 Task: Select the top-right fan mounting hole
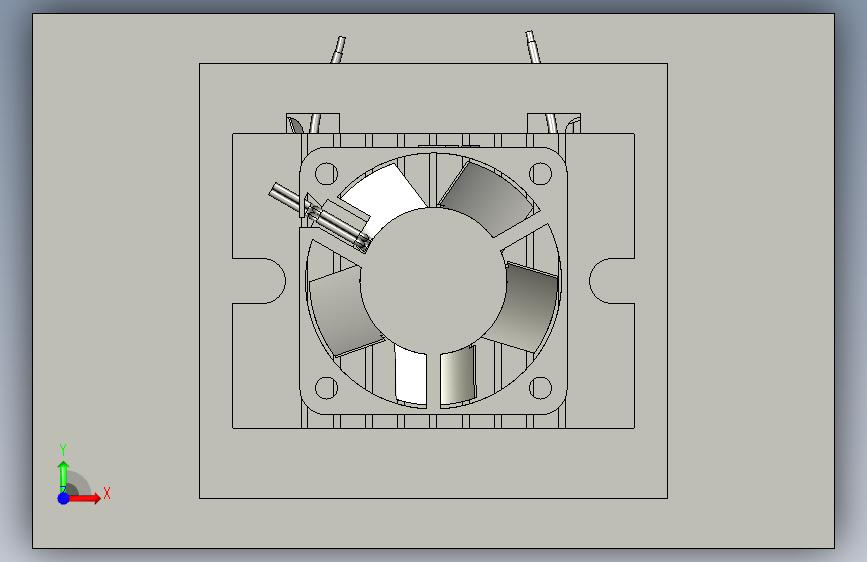540,173
